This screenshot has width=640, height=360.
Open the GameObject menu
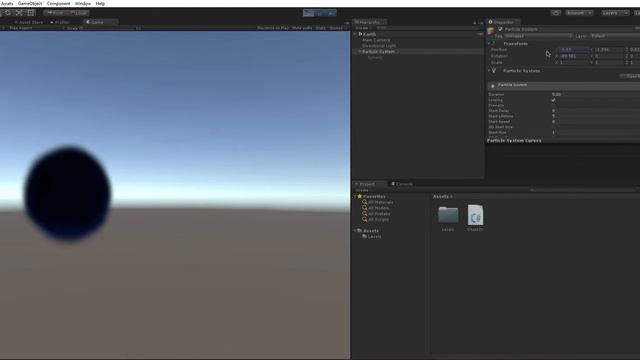(30, 3)
